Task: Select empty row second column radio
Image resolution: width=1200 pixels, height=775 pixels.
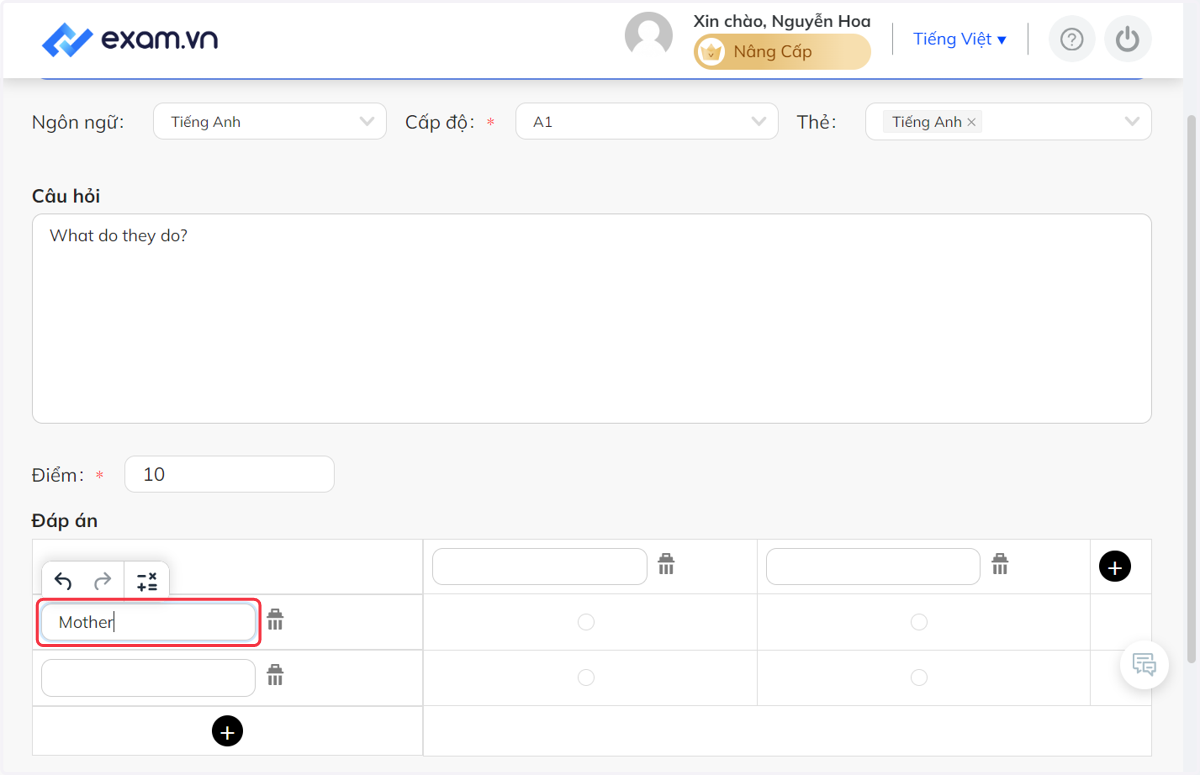Action: point(919,677)
